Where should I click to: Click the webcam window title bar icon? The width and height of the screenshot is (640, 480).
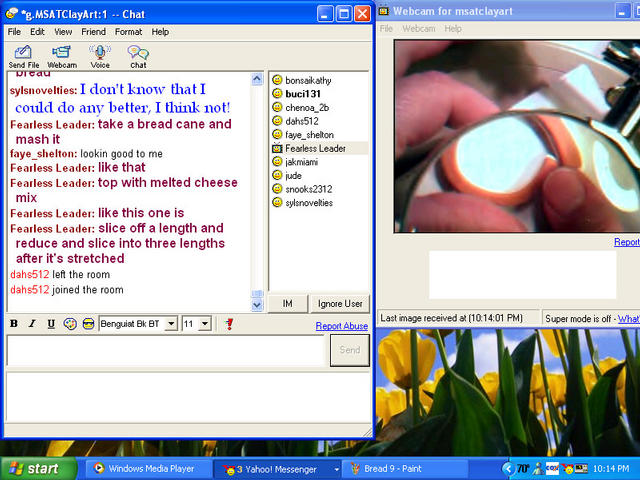[x=384, y=11]
